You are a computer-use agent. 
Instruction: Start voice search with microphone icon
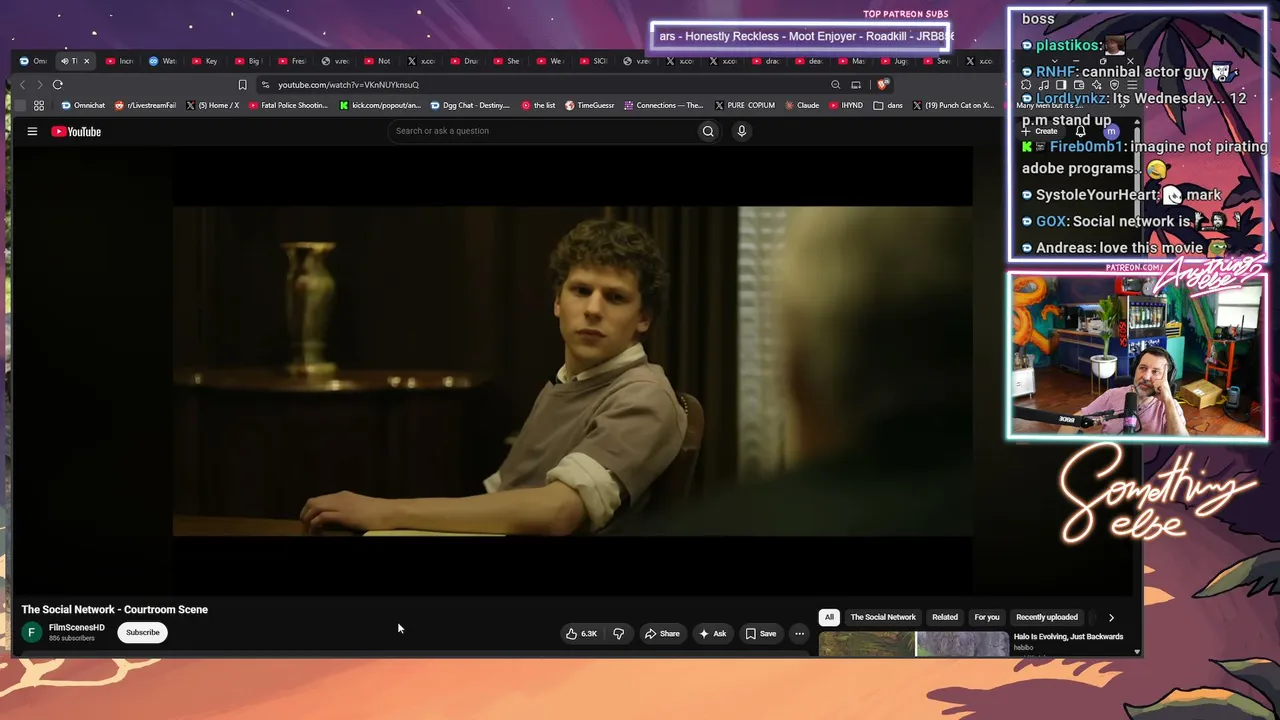741,131
